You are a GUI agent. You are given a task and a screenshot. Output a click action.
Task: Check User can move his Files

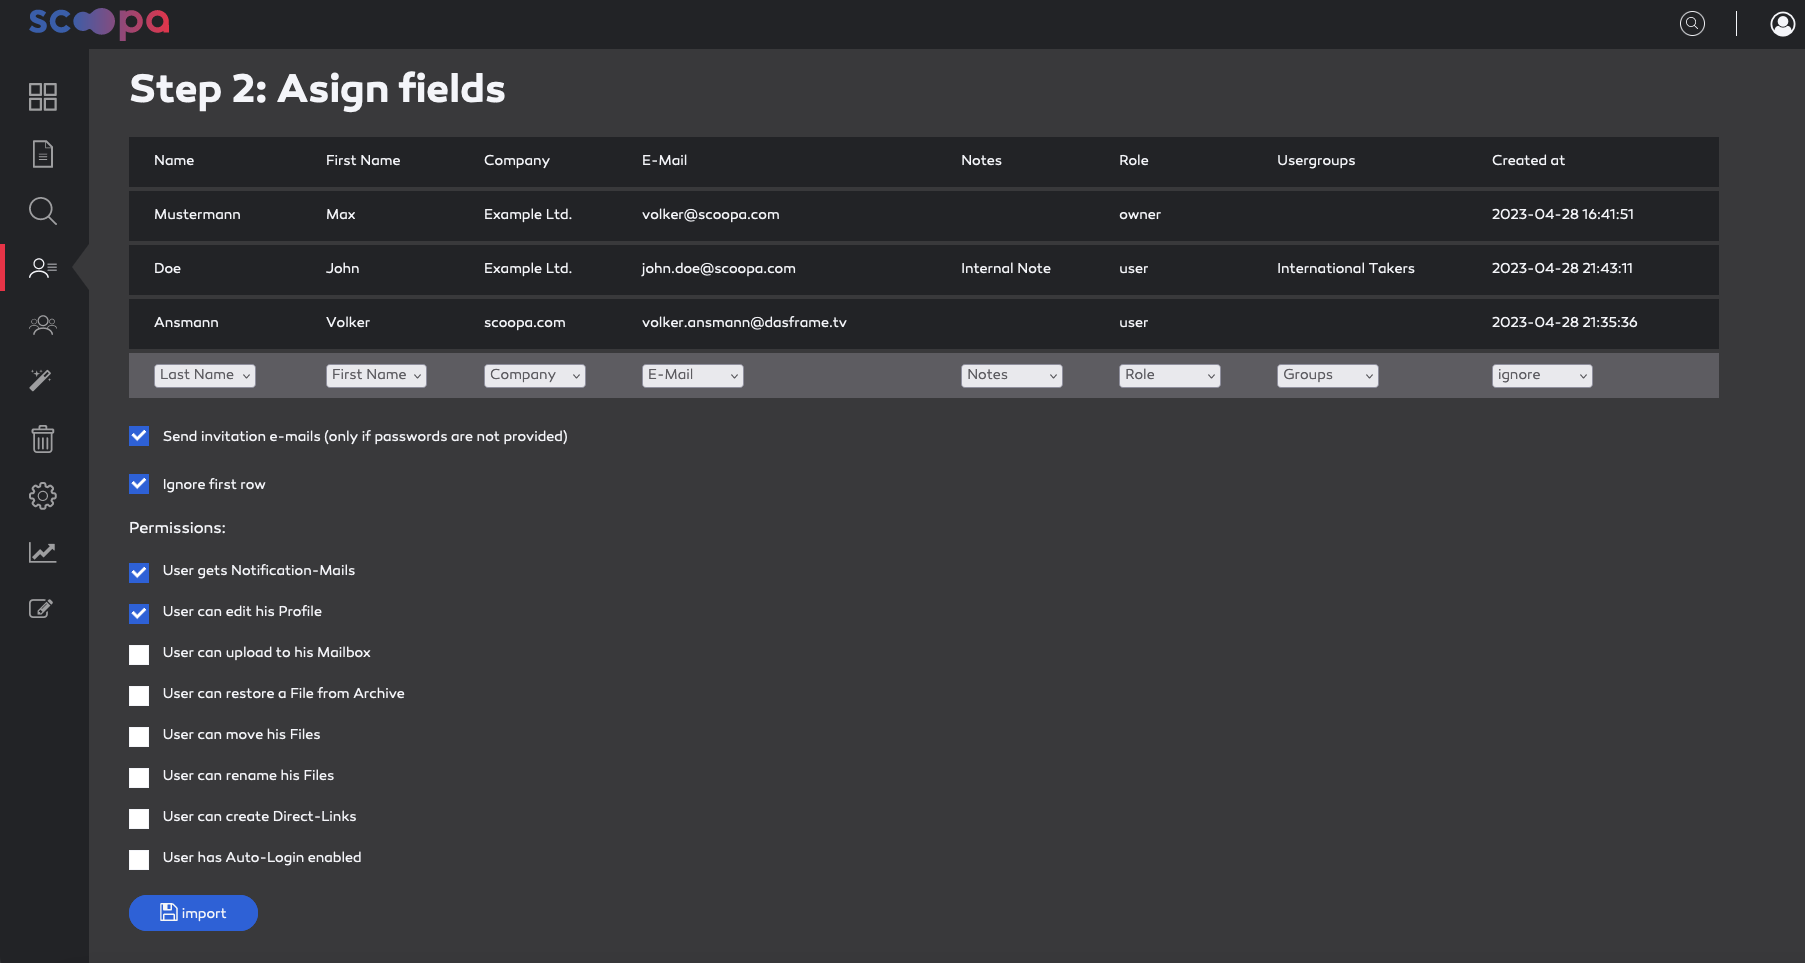(139, 736)
